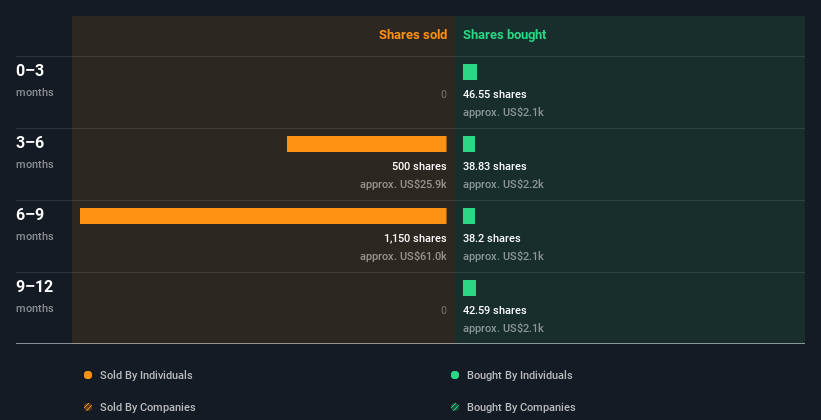Click the green bar for 9–12 months
Image resolution: width=821 pixels, height=420 pixels.
point(469,288)
